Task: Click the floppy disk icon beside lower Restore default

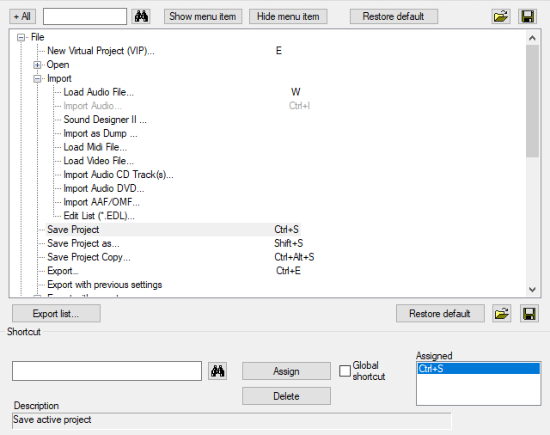Action: [529, 314]
